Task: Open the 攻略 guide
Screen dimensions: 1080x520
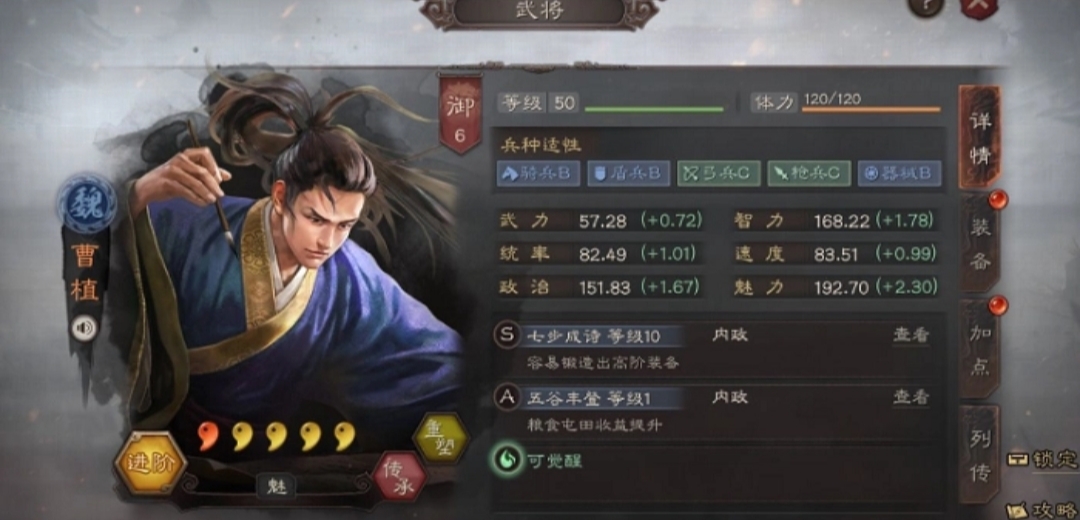Action: [1043, 510]
